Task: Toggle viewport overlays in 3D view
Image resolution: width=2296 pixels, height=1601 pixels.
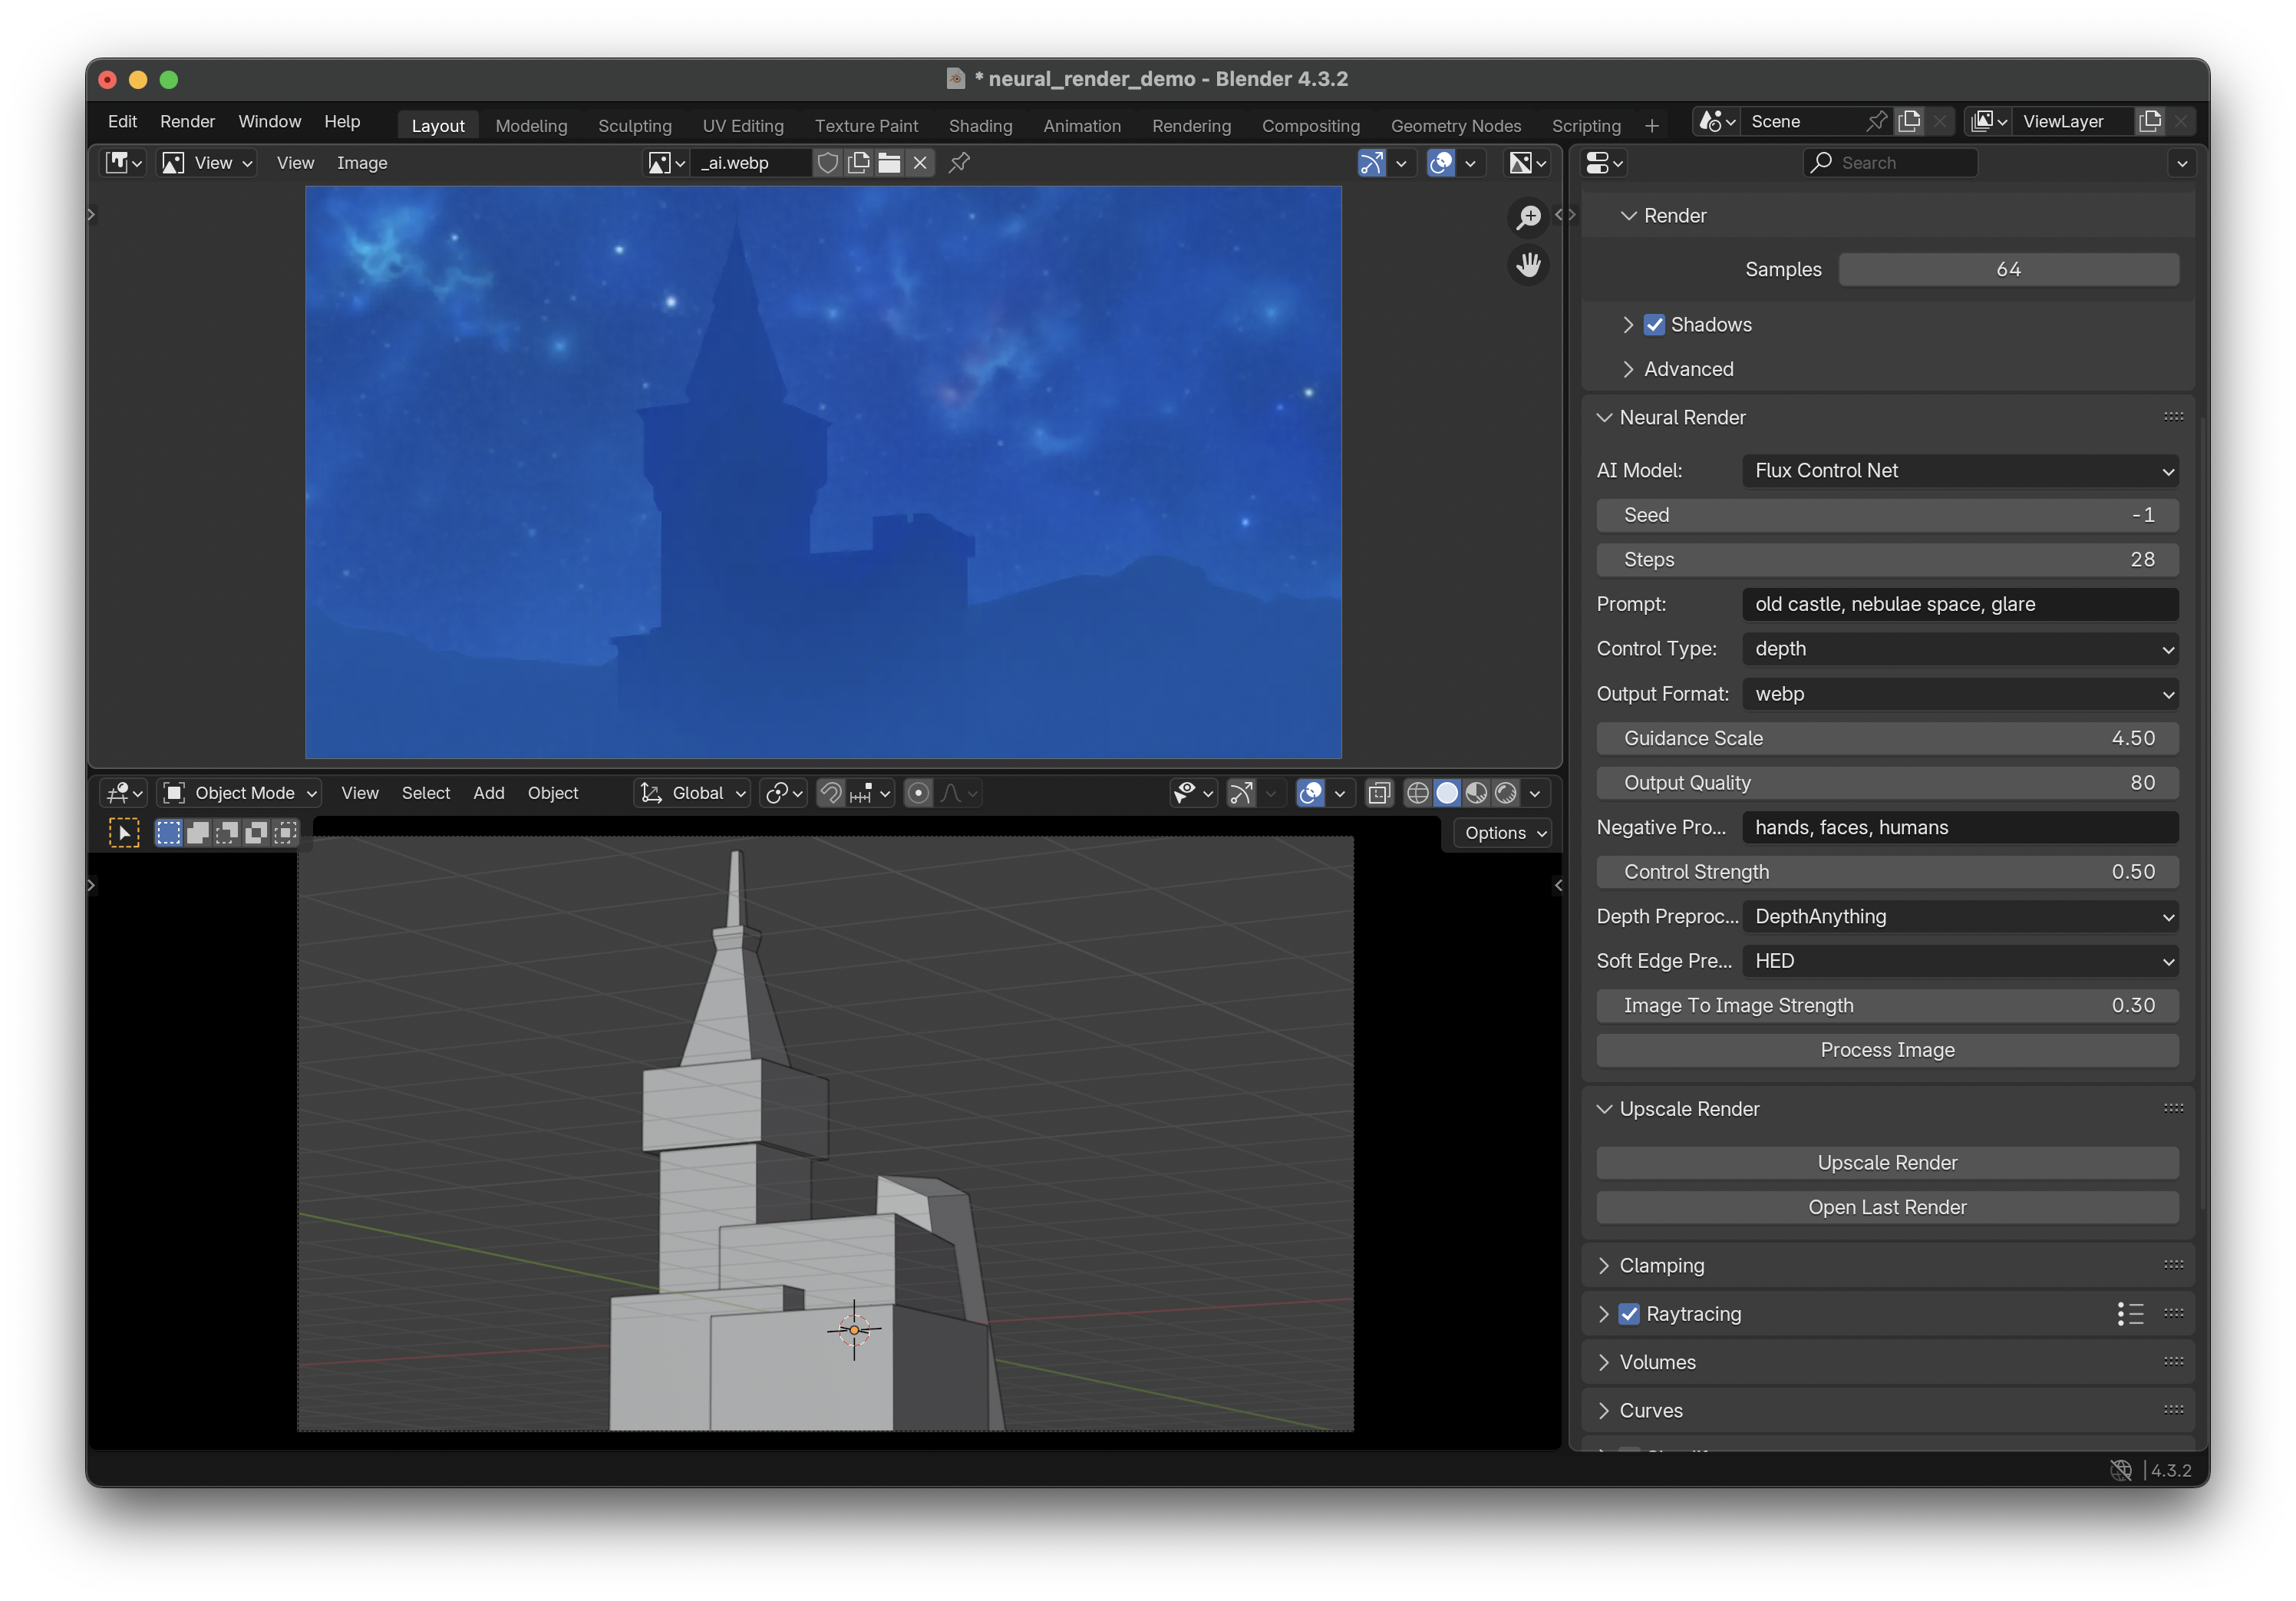Action: [1310, 793]
